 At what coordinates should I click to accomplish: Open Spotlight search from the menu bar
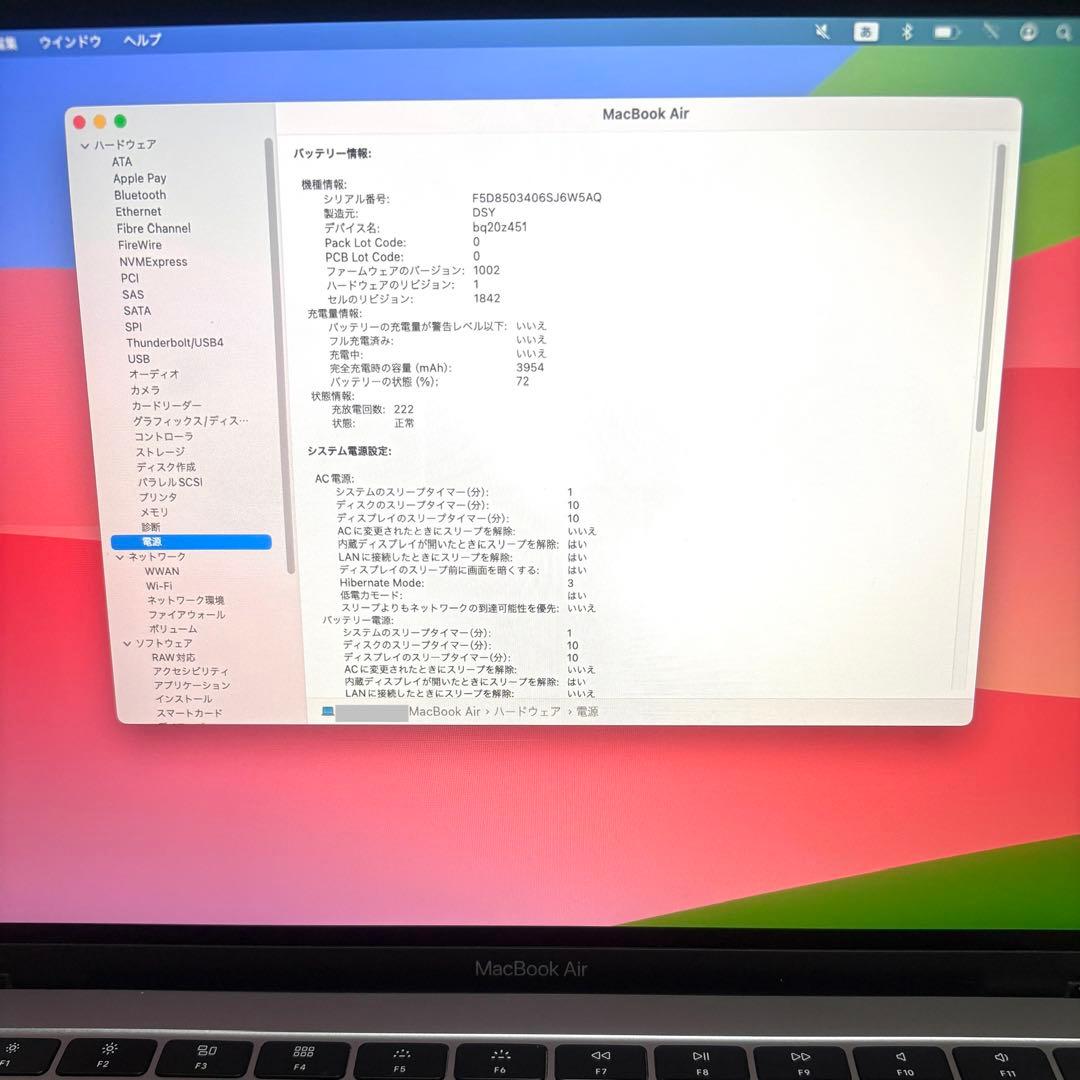click(x=1063, y=32)
